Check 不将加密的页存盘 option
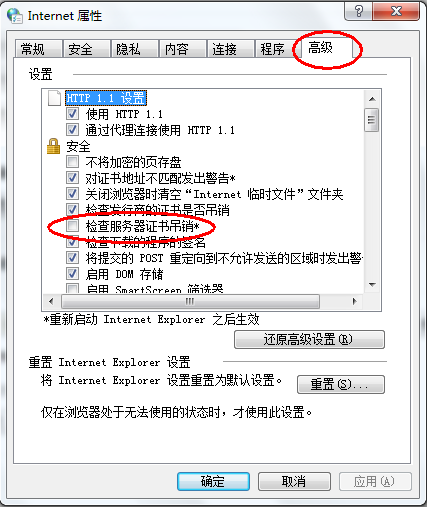The height and width of the screenshot is (507, 427). (x=72, y=162)
